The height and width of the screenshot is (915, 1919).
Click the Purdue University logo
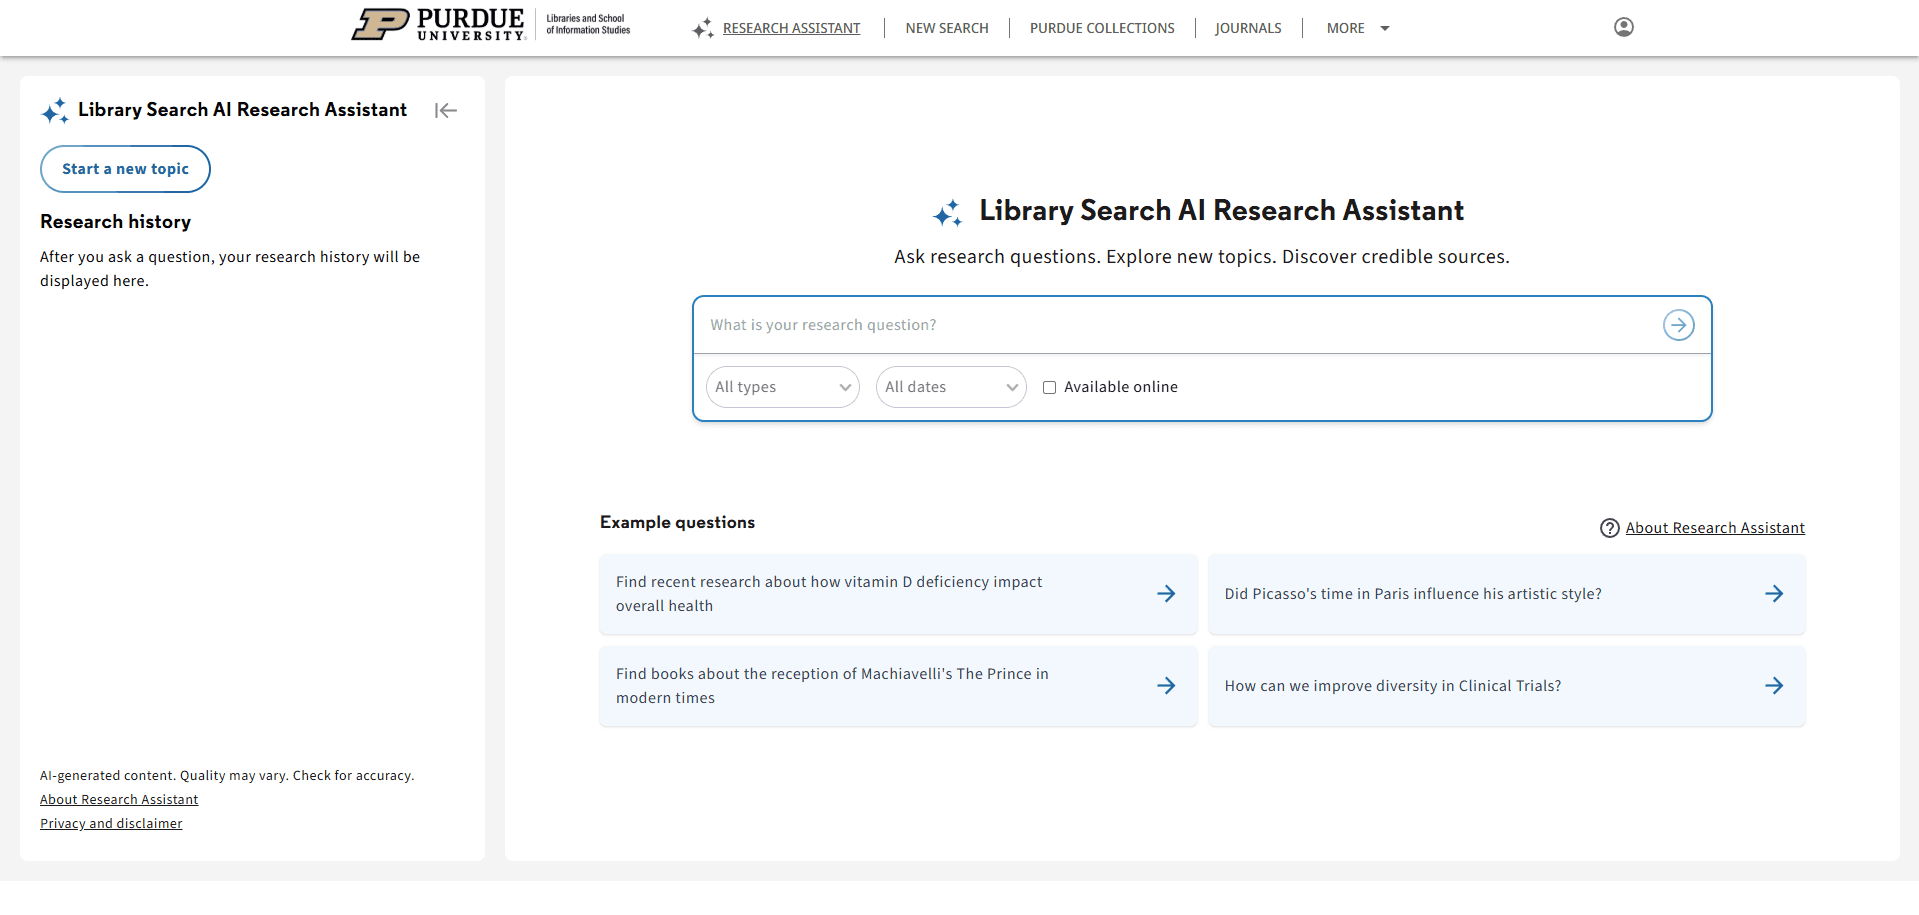click(x=439, y=25)
